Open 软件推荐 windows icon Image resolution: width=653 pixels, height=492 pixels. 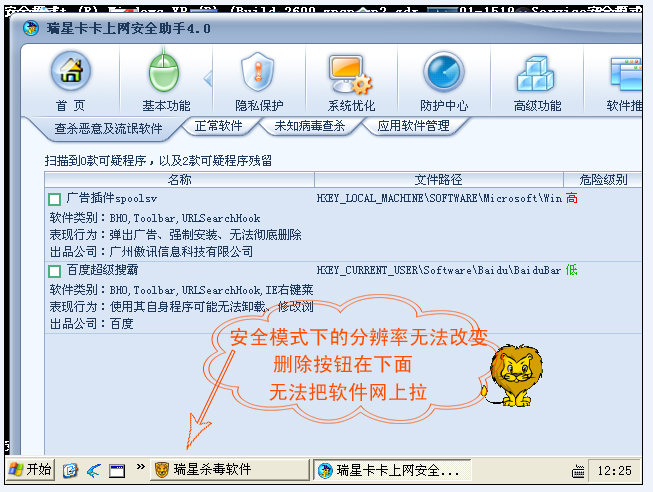pyautogui.click(x=626, y=74)
